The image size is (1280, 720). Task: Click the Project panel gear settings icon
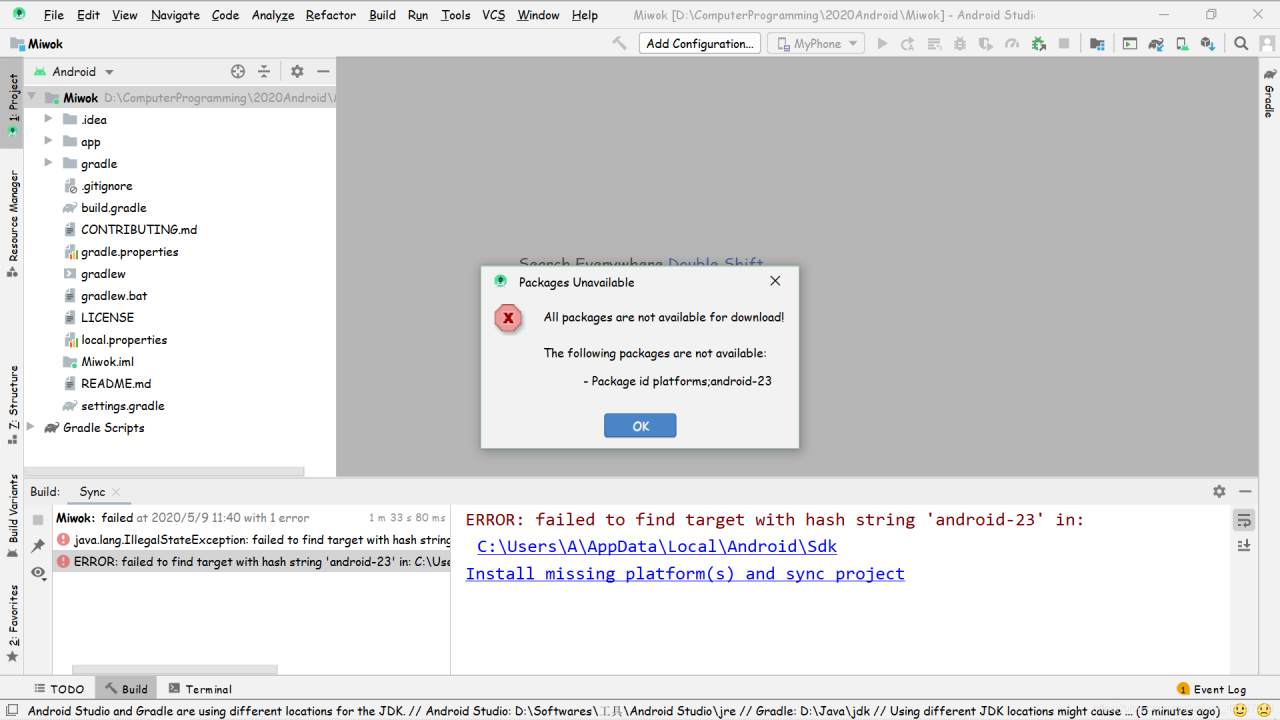pyautogui.click(x=297, y=71)
